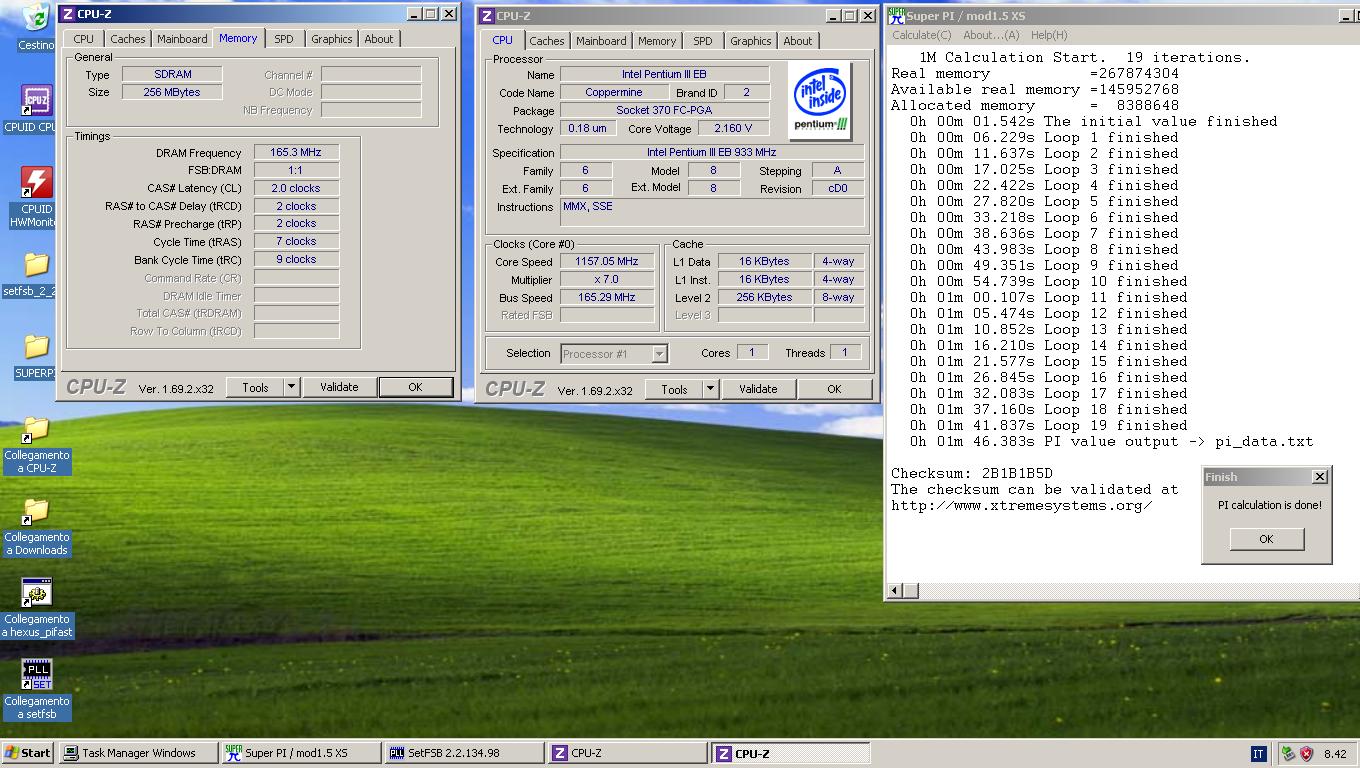The image size is (1360, 768).
Task: Switch to the inactive CPU-Z taskbar button
Action: pyautogui.click(x=627, y=753)
